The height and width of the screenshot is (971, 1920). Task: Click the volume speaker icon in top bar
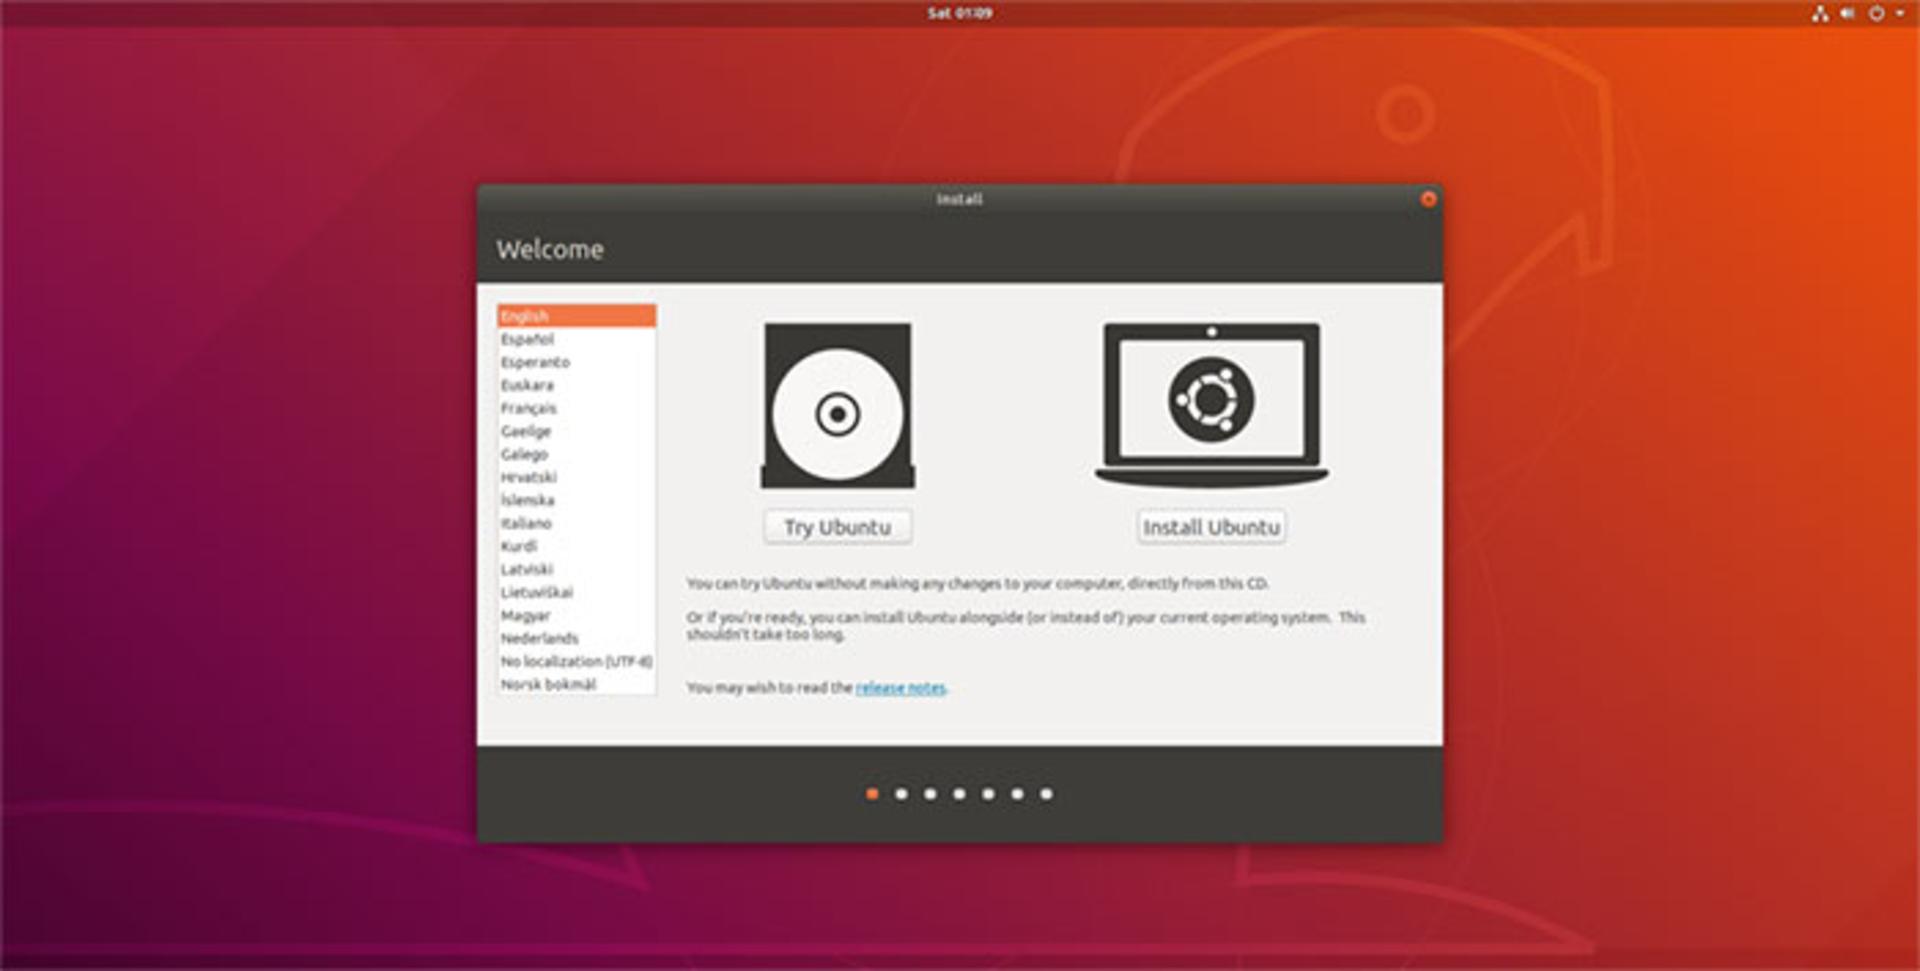(1847, 13)
